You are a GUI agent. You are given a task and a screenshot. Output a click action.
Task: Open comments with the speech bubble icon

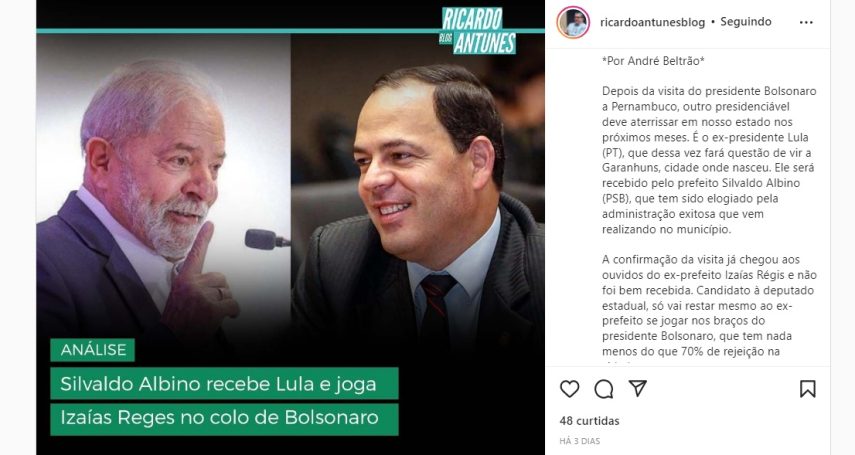click(604, 389)
